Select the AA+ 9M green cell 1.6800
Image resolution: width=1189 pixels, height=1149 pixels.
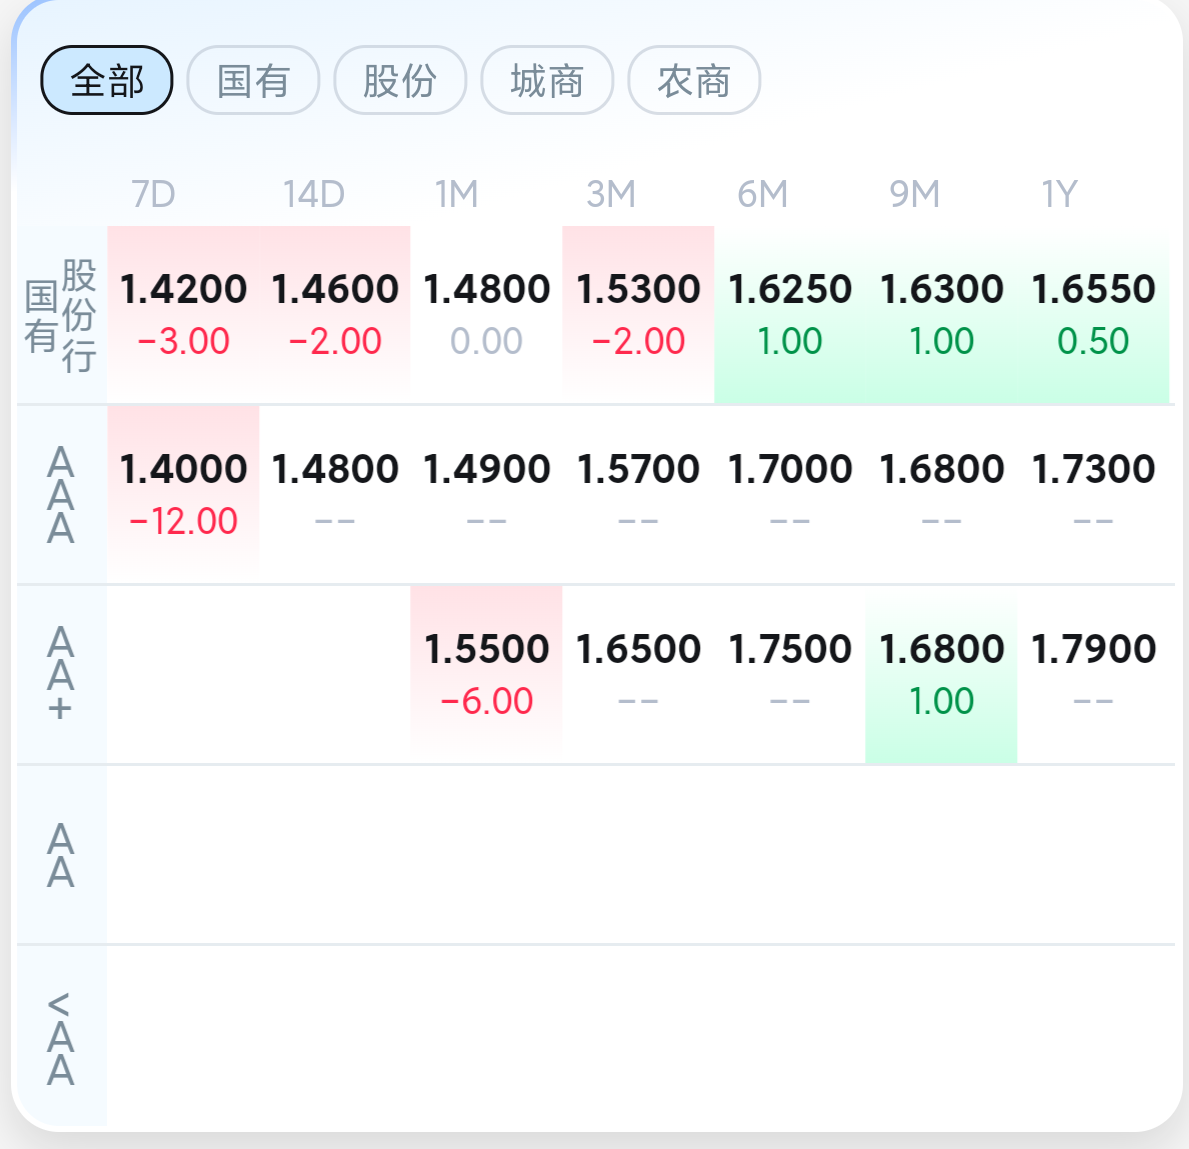point(942,674)
